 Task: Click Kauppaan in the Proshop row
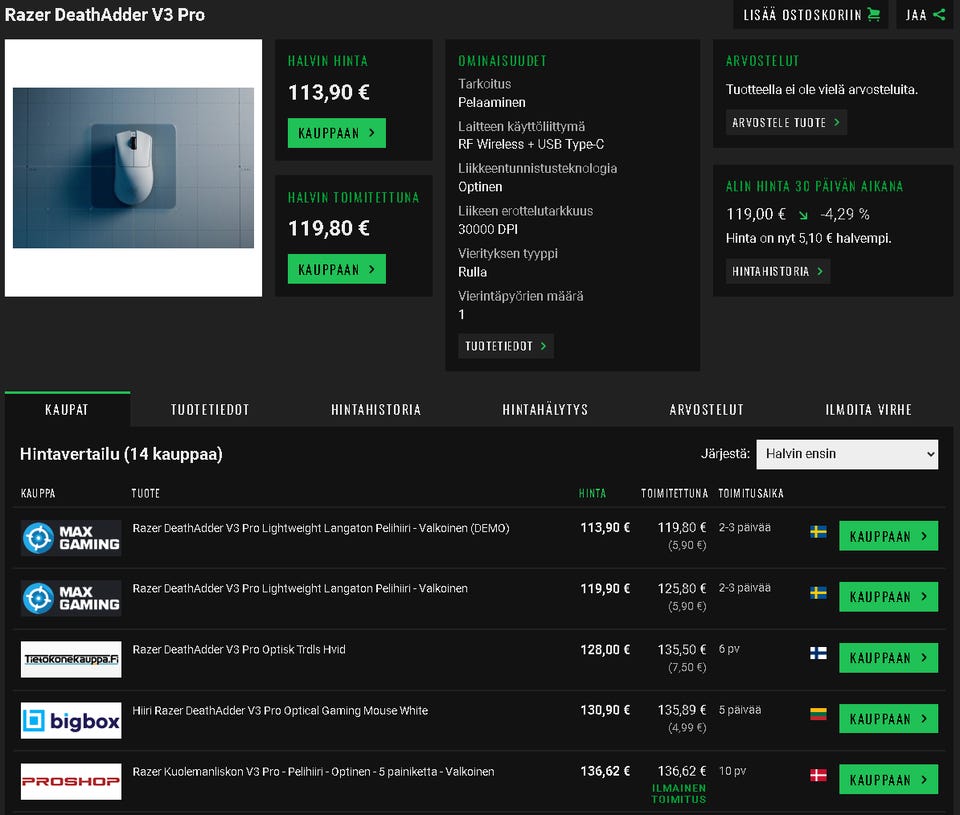coord(888,779)
